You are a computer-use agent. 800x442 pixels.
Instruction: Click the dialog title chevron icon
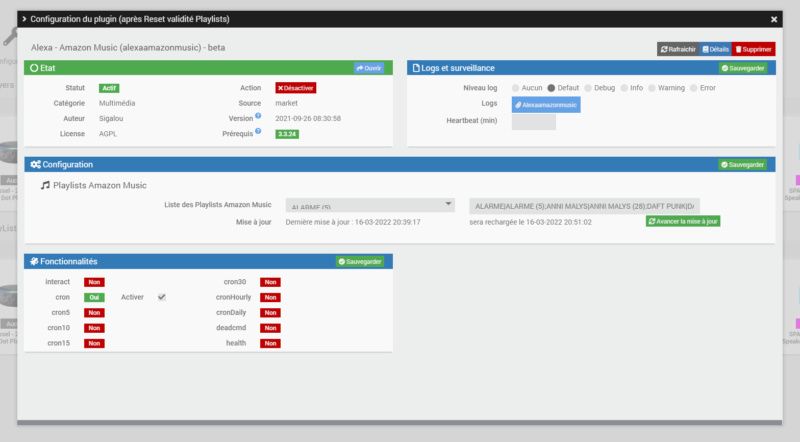click(24, 19)
